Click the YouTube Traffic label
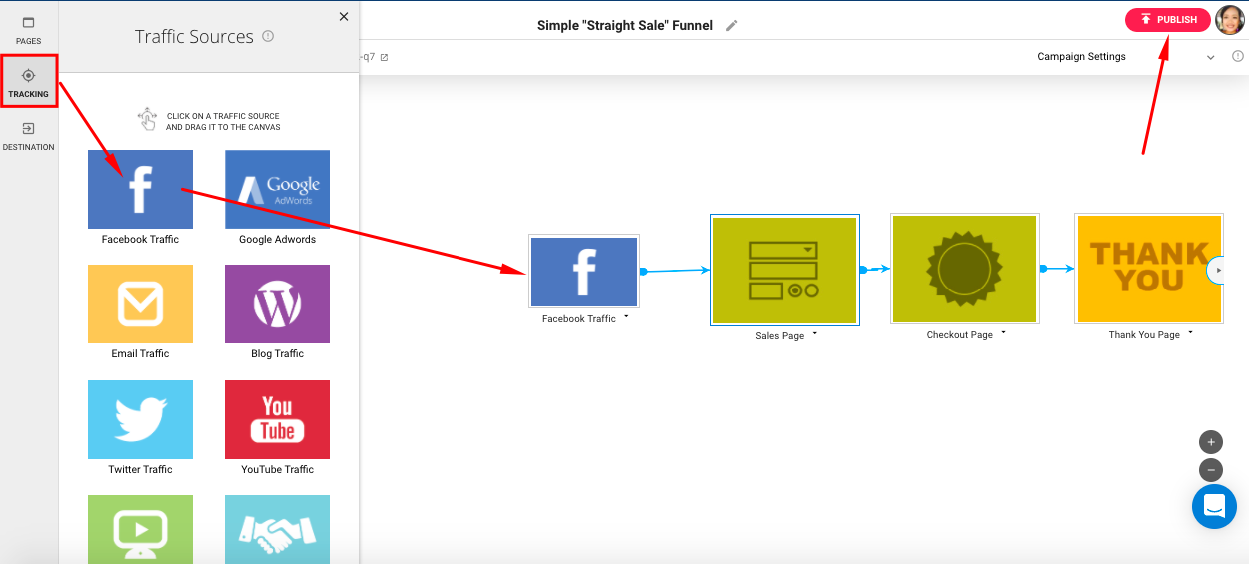This screenshot has width=1249, height=564. pyautogui.click(x=277, y=470)
